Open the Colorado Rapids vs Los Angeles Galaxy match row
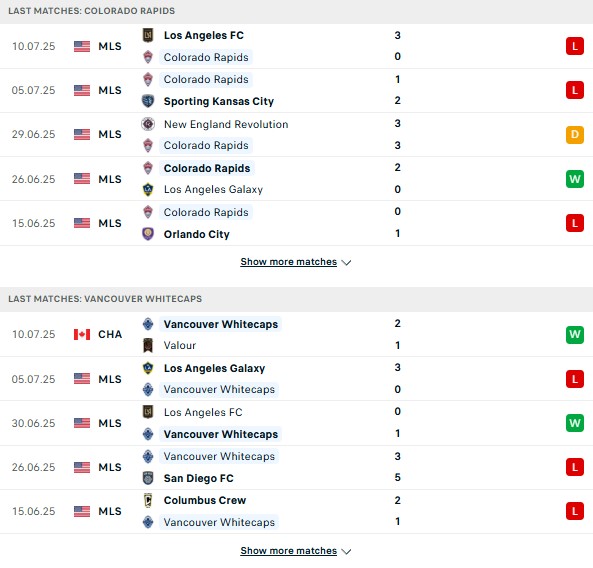The width and height of the screenshot is (593, 568). point(296,179)
